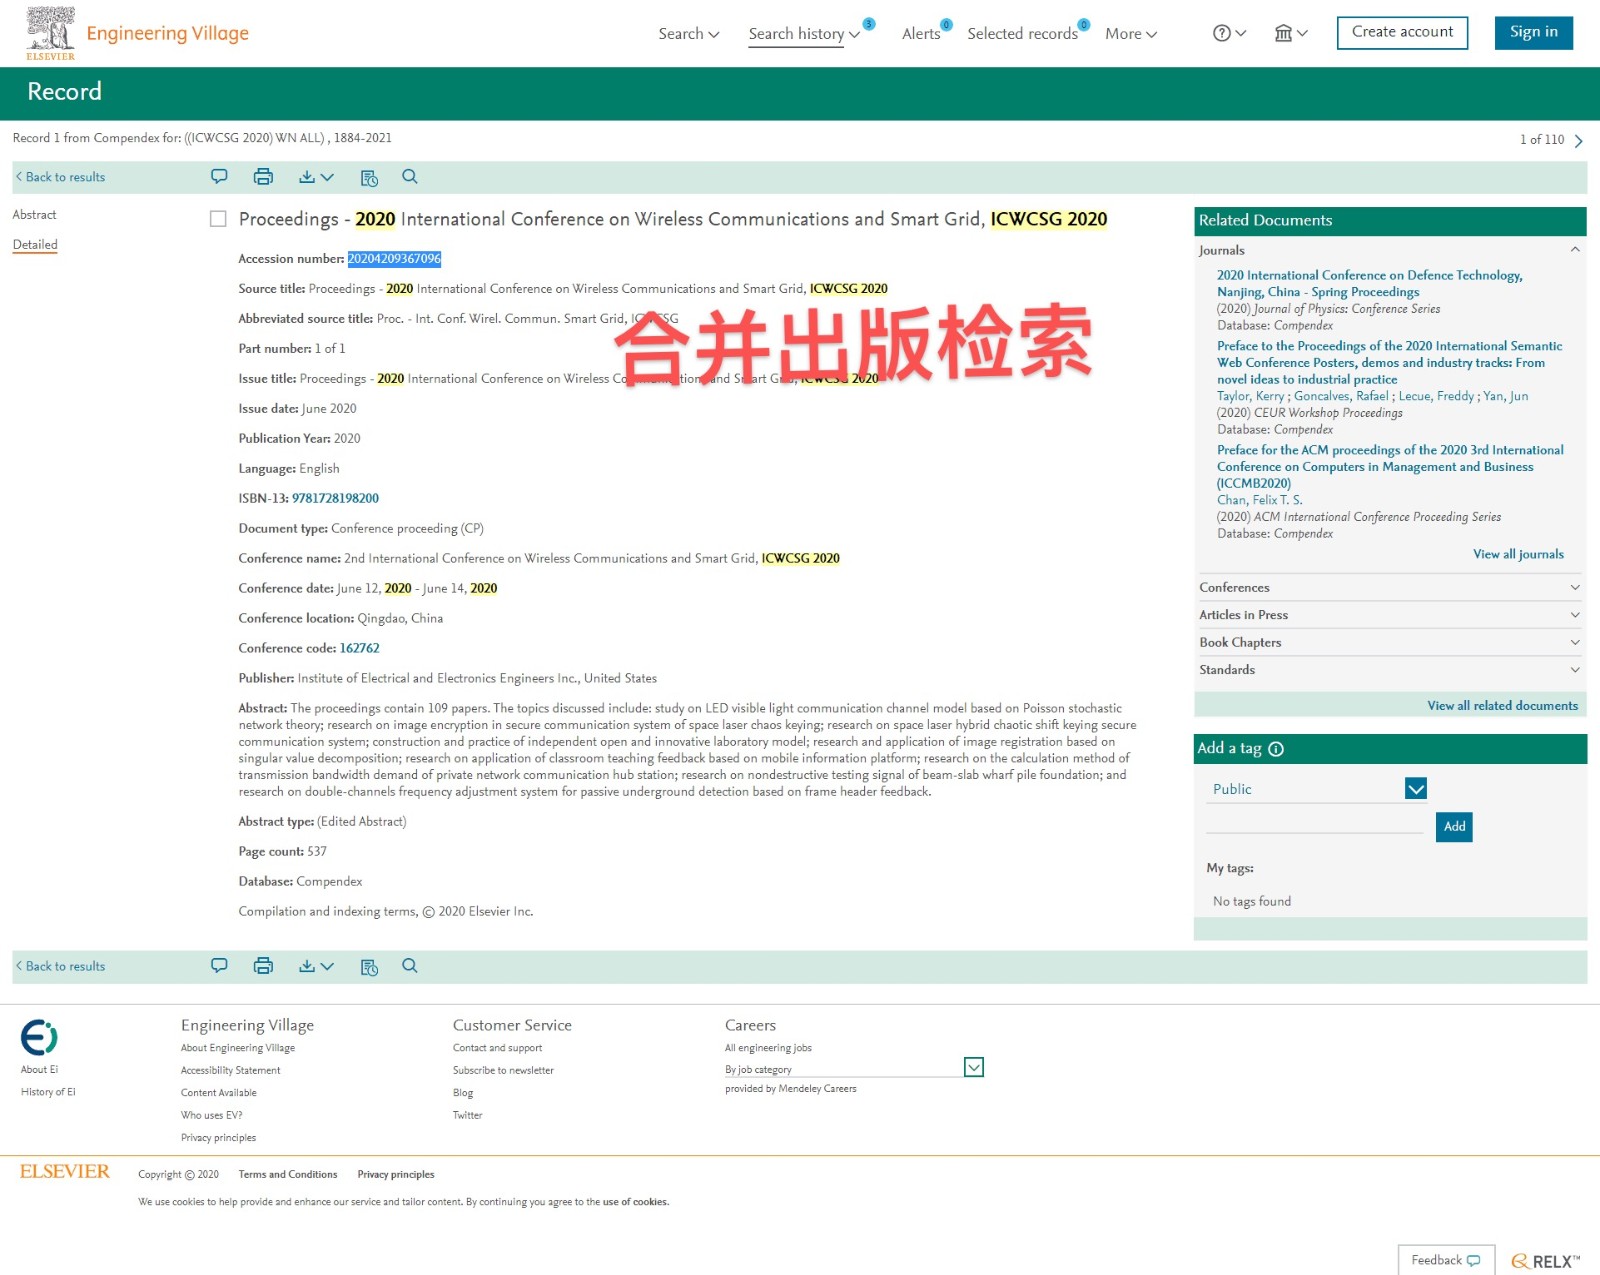
Task: Open the More dropdown menu
Action: point(1131,34)
